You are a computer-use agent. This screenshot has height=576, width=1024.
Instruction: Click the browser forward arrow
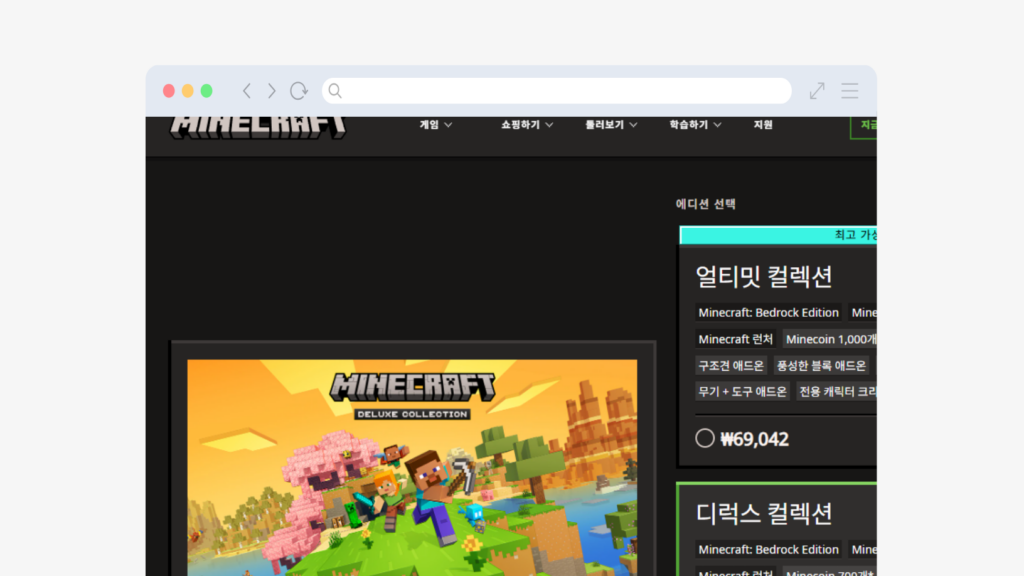point(272,91)
